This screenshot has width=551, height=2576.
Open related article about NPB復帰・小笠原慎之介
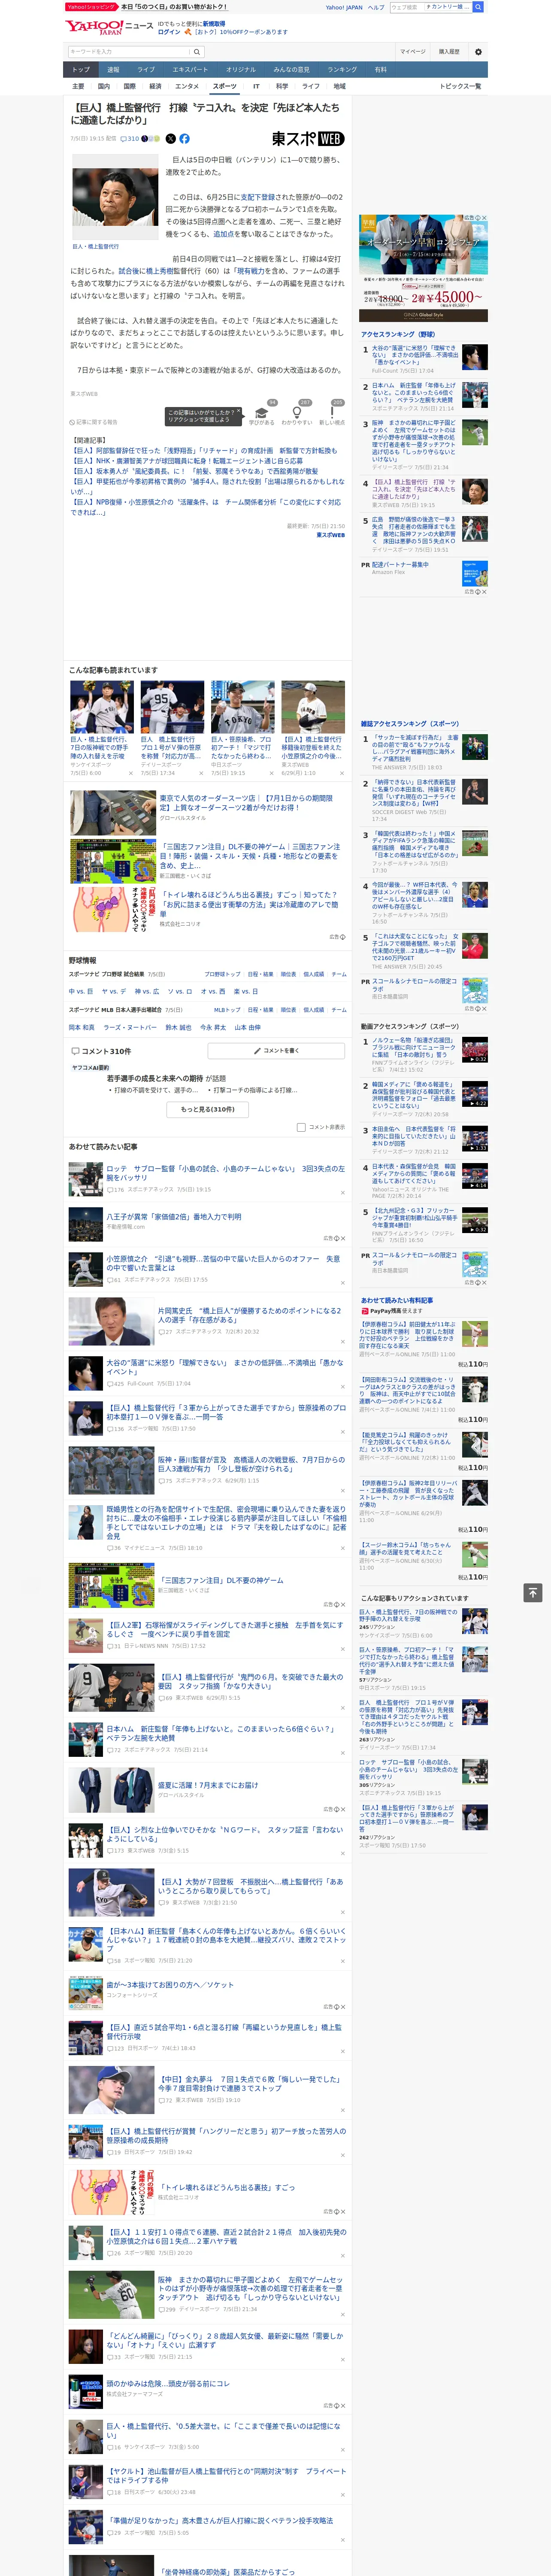tap(207, 507)
